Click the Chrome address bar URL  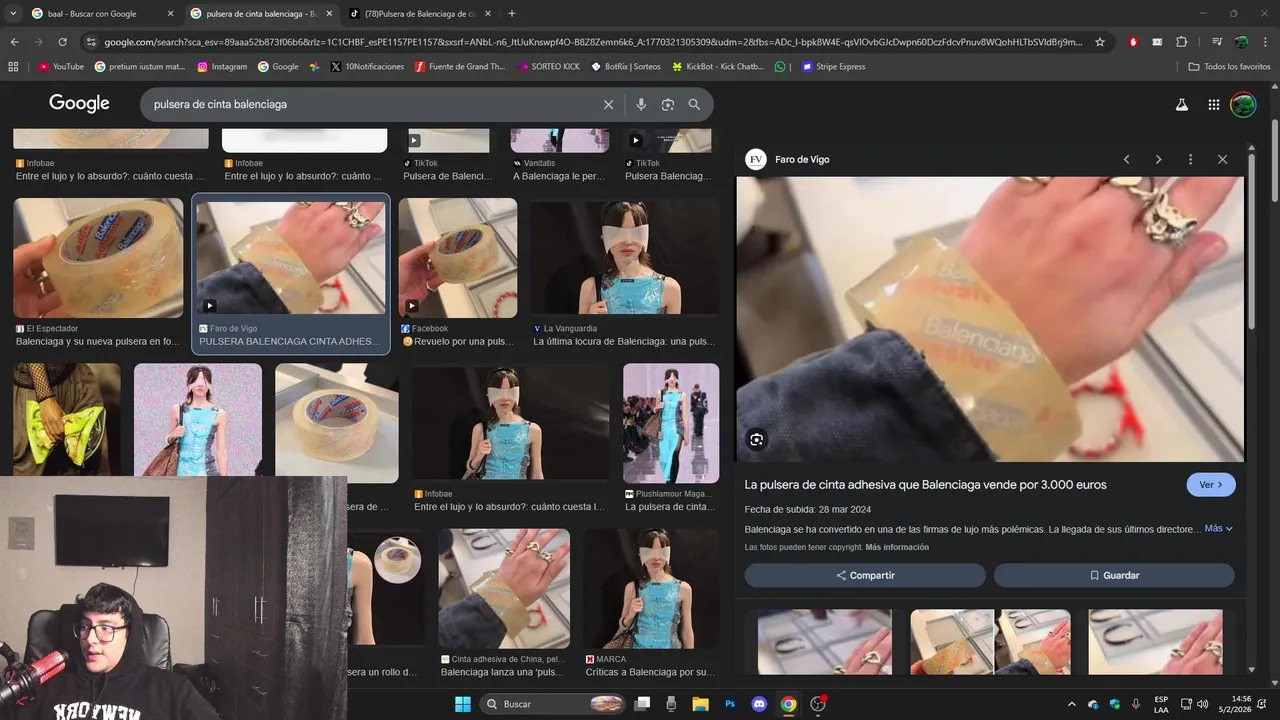(592, 42)
